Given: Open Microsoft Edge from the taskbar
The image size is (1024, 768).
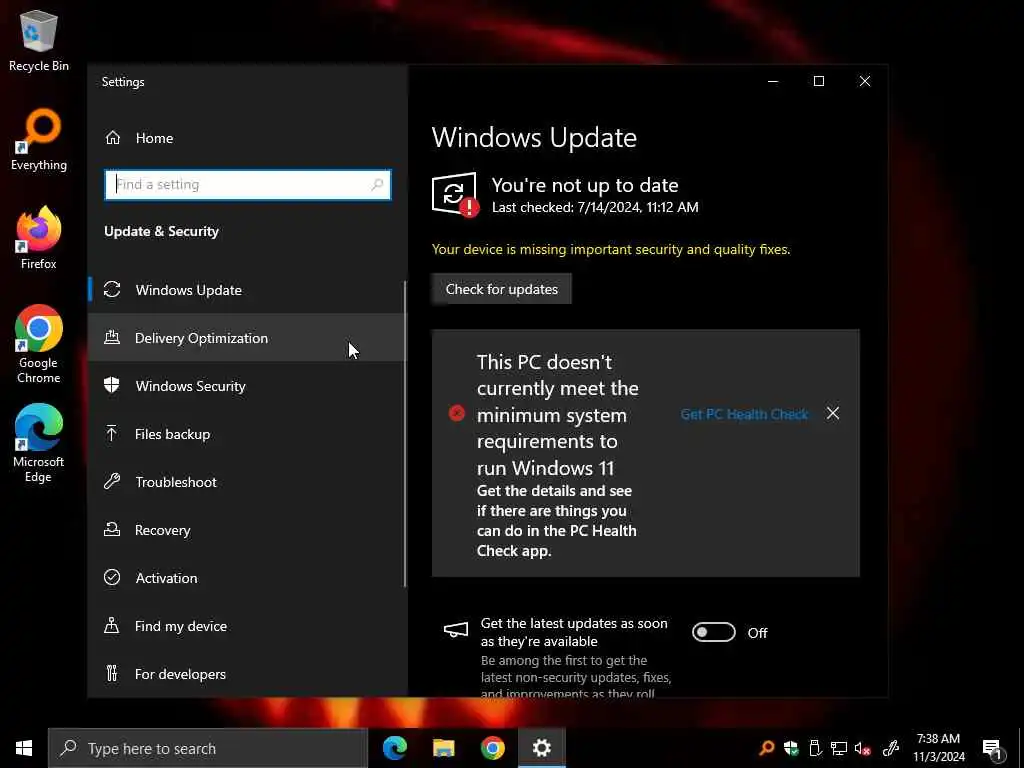Looking at the screenshot, I should pos(394,748).
